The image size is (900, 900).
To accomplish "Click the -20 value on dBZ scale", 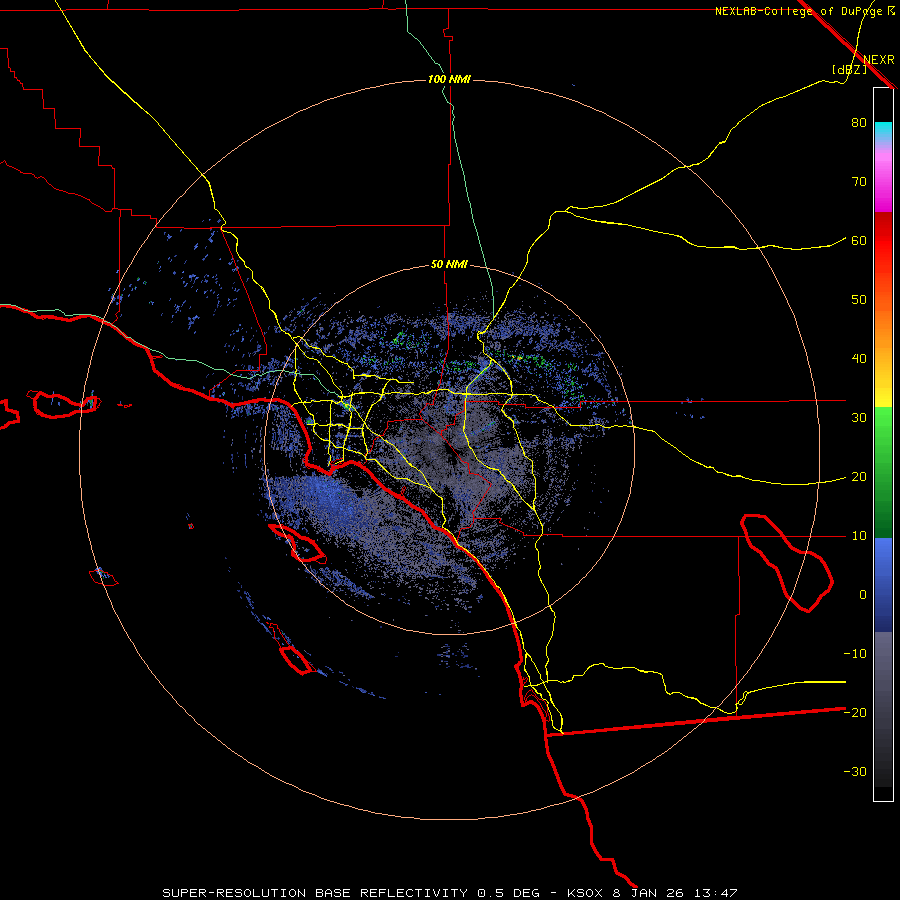I will [x=855, y=713].
